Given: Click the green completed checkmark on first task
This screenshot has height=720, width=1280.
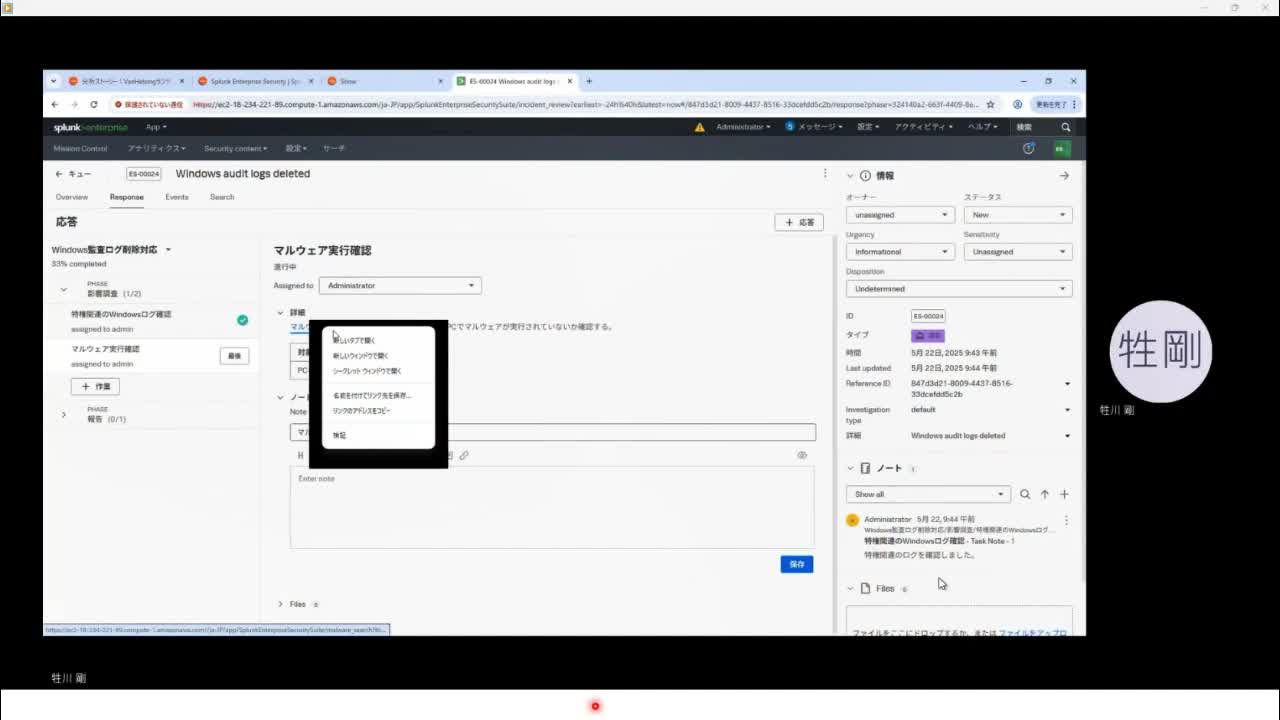Looking at the screenshot, I should click(x=242, y=320).
